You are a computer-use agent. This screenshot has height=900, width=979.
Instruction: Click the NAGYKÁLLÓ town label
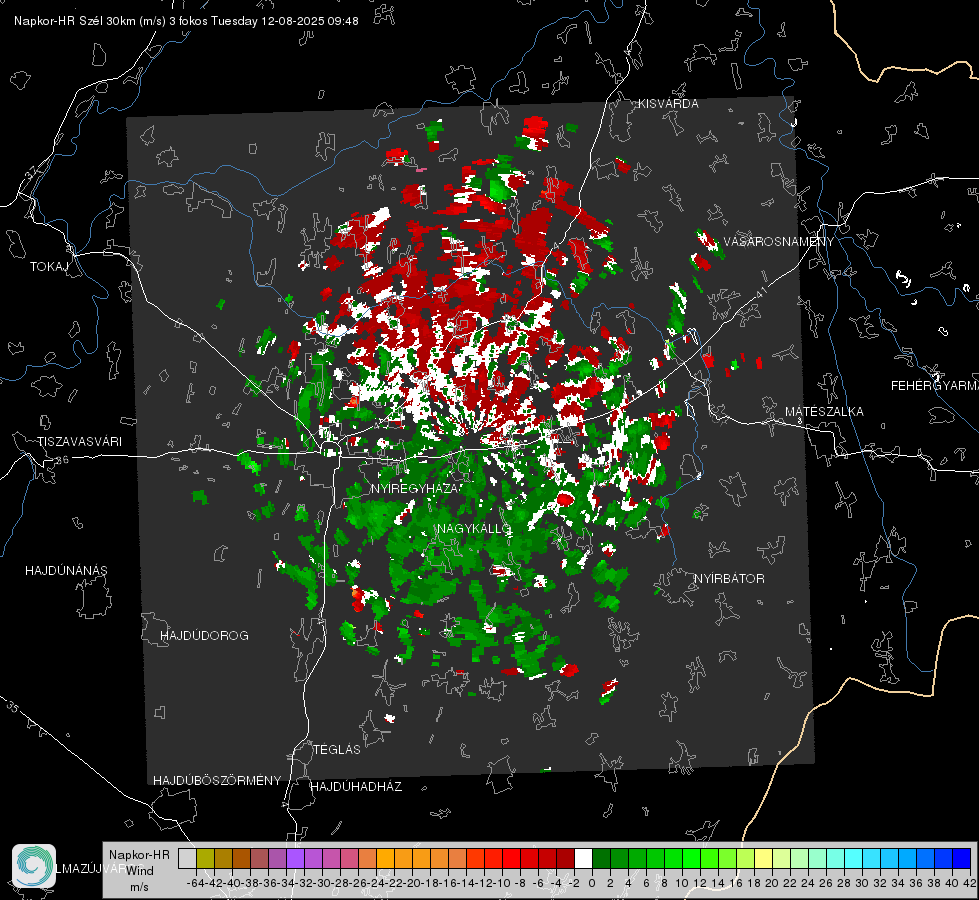point(474,529)
